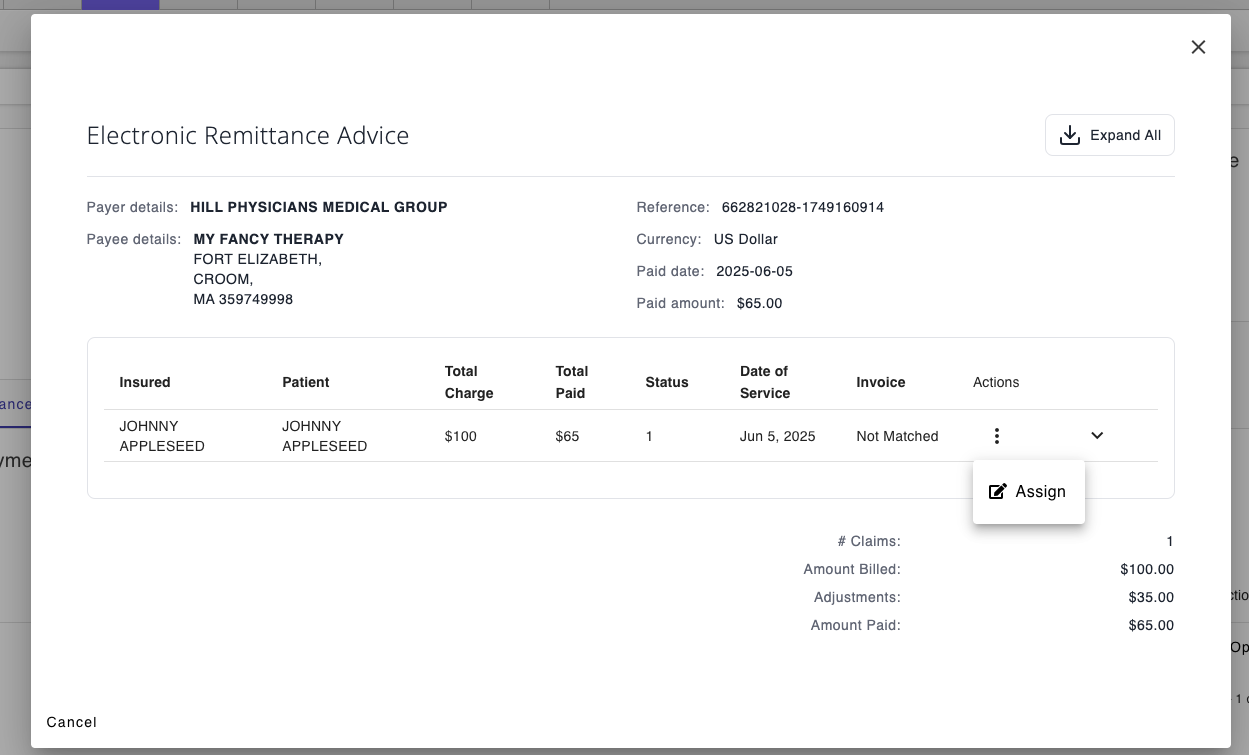Expand the Johnny Appleseed claim row chevron
Image resolution: width=1249 pixels, height=755 pixels.
(1097, 436)
